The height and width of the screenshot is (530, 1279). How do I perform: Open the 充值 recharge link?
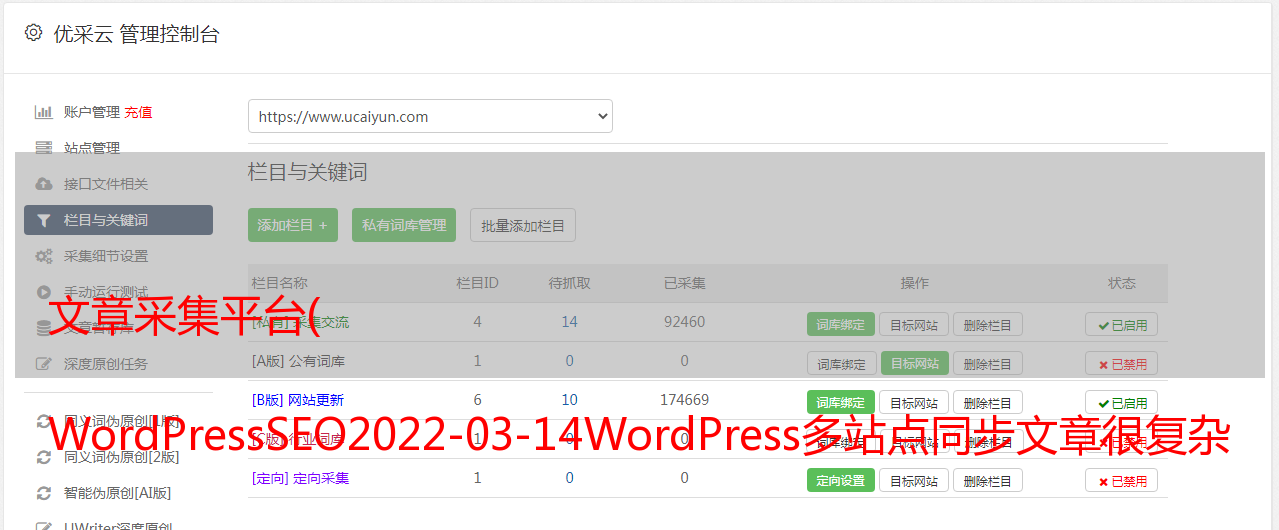tap(138, 112)
